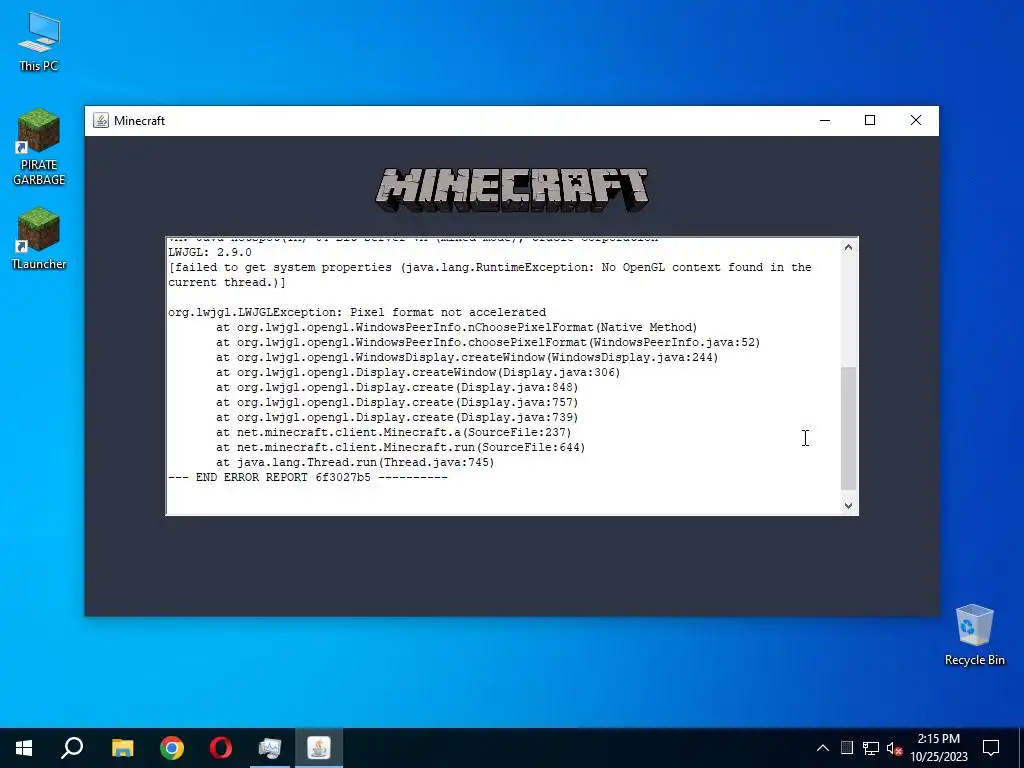1024x768 pixels.
Task: Open the muted volume tray icon
Action: (894, 748)
